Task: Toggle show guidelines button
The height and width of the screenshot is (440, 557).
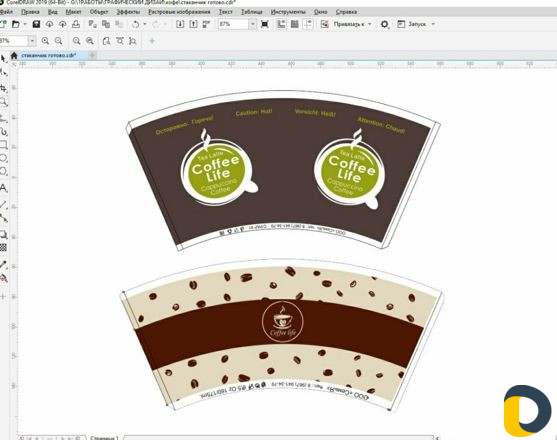Action: (308, 24)
